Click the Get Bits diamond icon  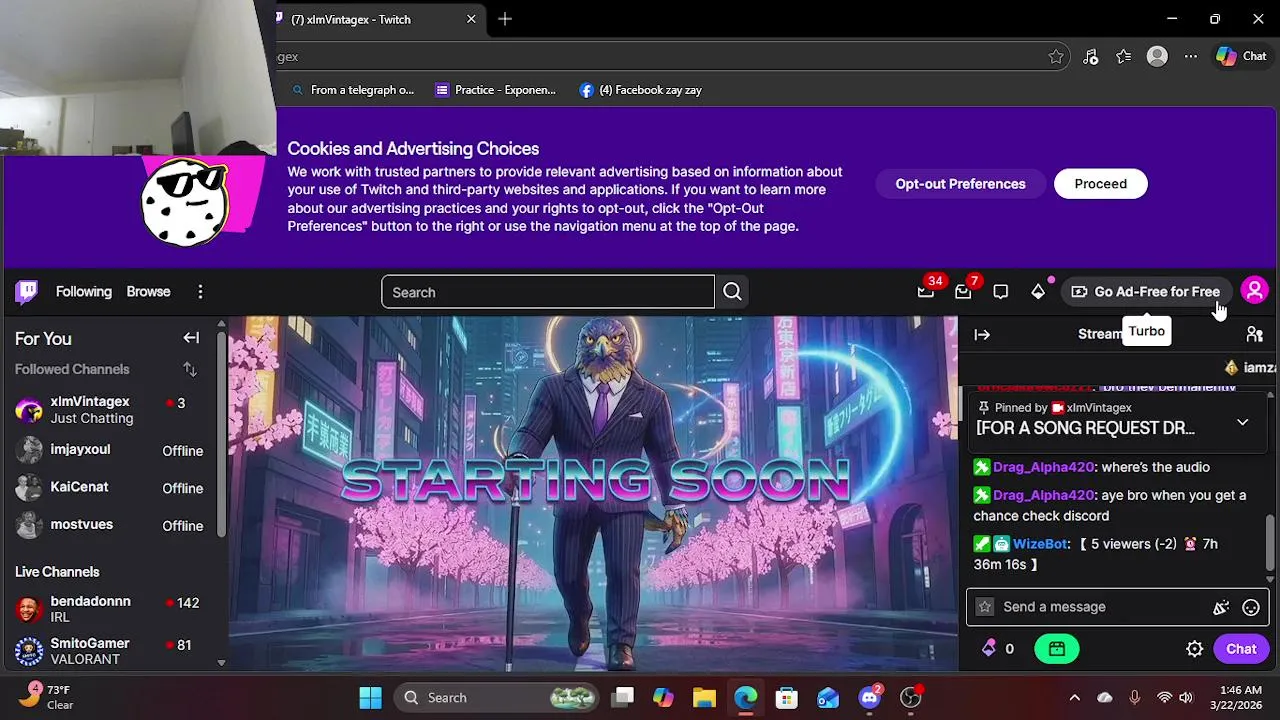coord(1038,292)
